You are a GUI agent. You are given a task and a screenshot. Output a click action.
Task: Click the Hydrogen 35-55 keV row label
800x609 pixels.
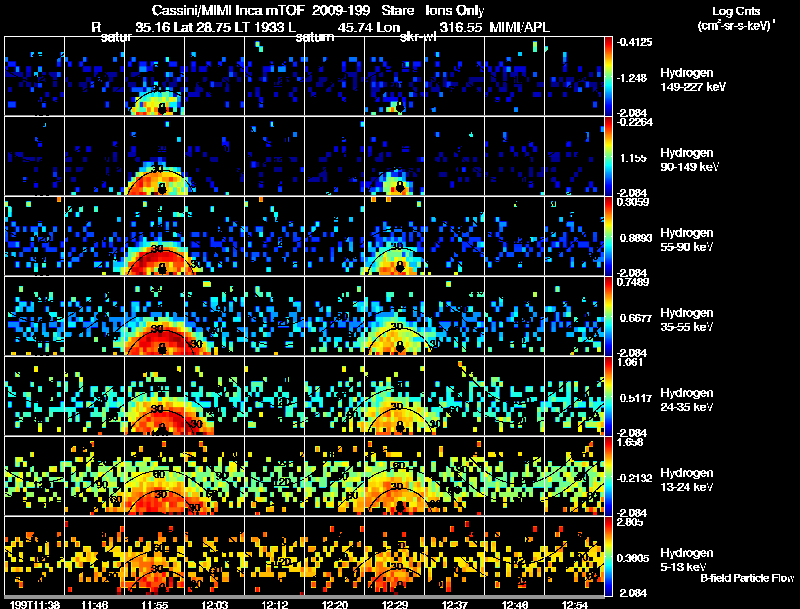click(x=687, y=320)
